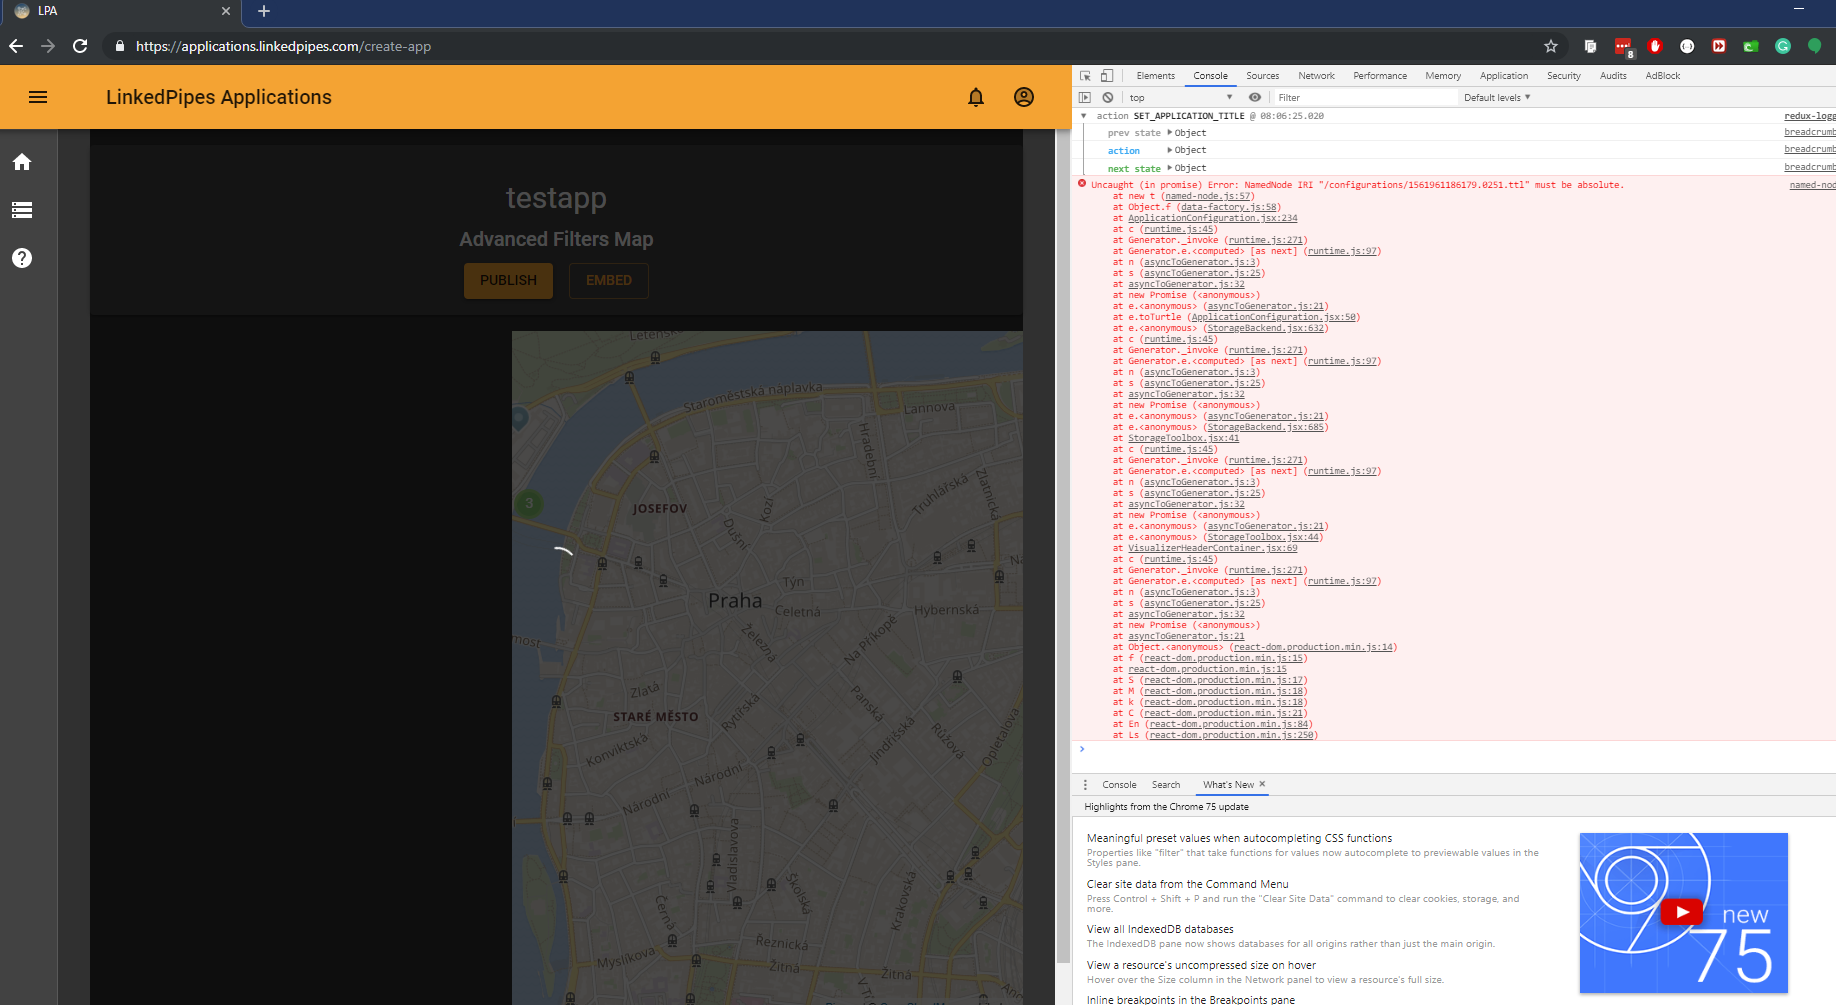The image size is (1836, 1005).
Task: Open the Default levels dropdown
Action: [x=1497, y=97]
